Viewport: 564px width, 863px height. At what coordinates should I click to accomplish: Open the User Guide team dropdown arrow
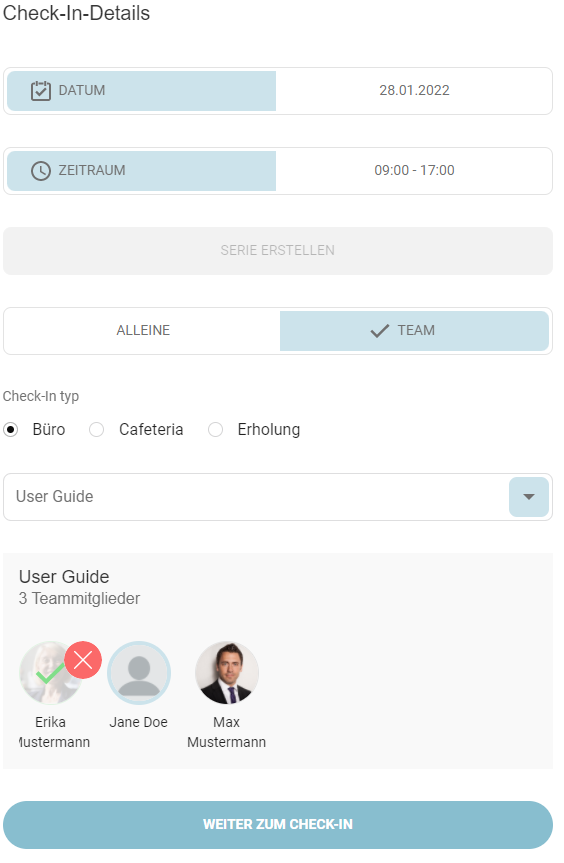tap(529, 497)
